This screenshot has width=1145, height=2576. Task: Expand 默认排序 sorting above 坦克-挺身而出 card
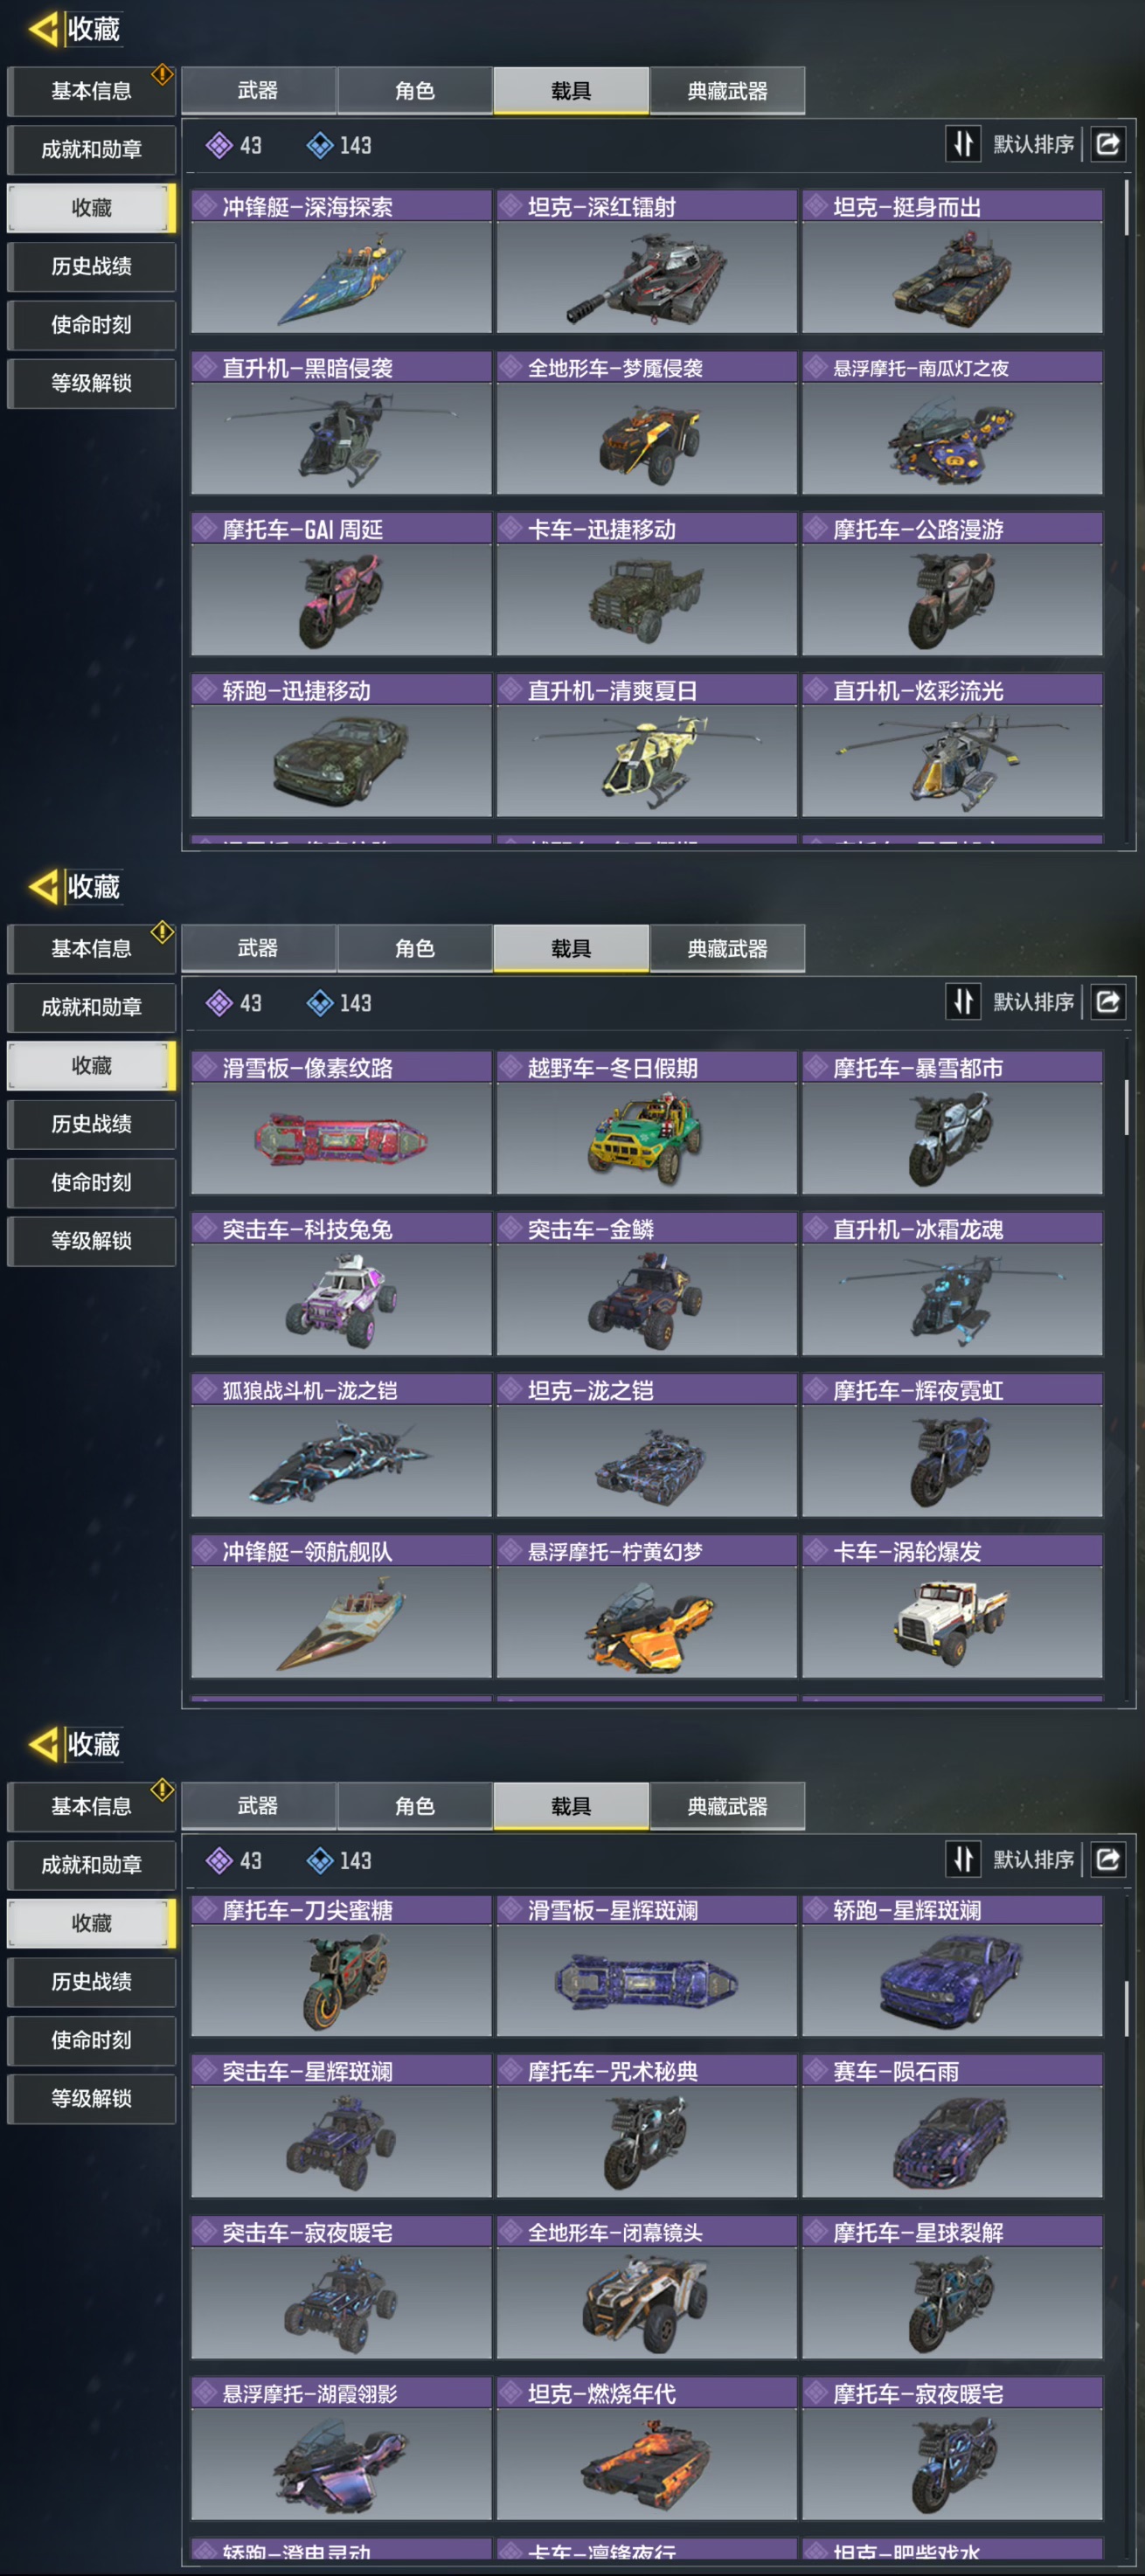(x=1033, y=144)
